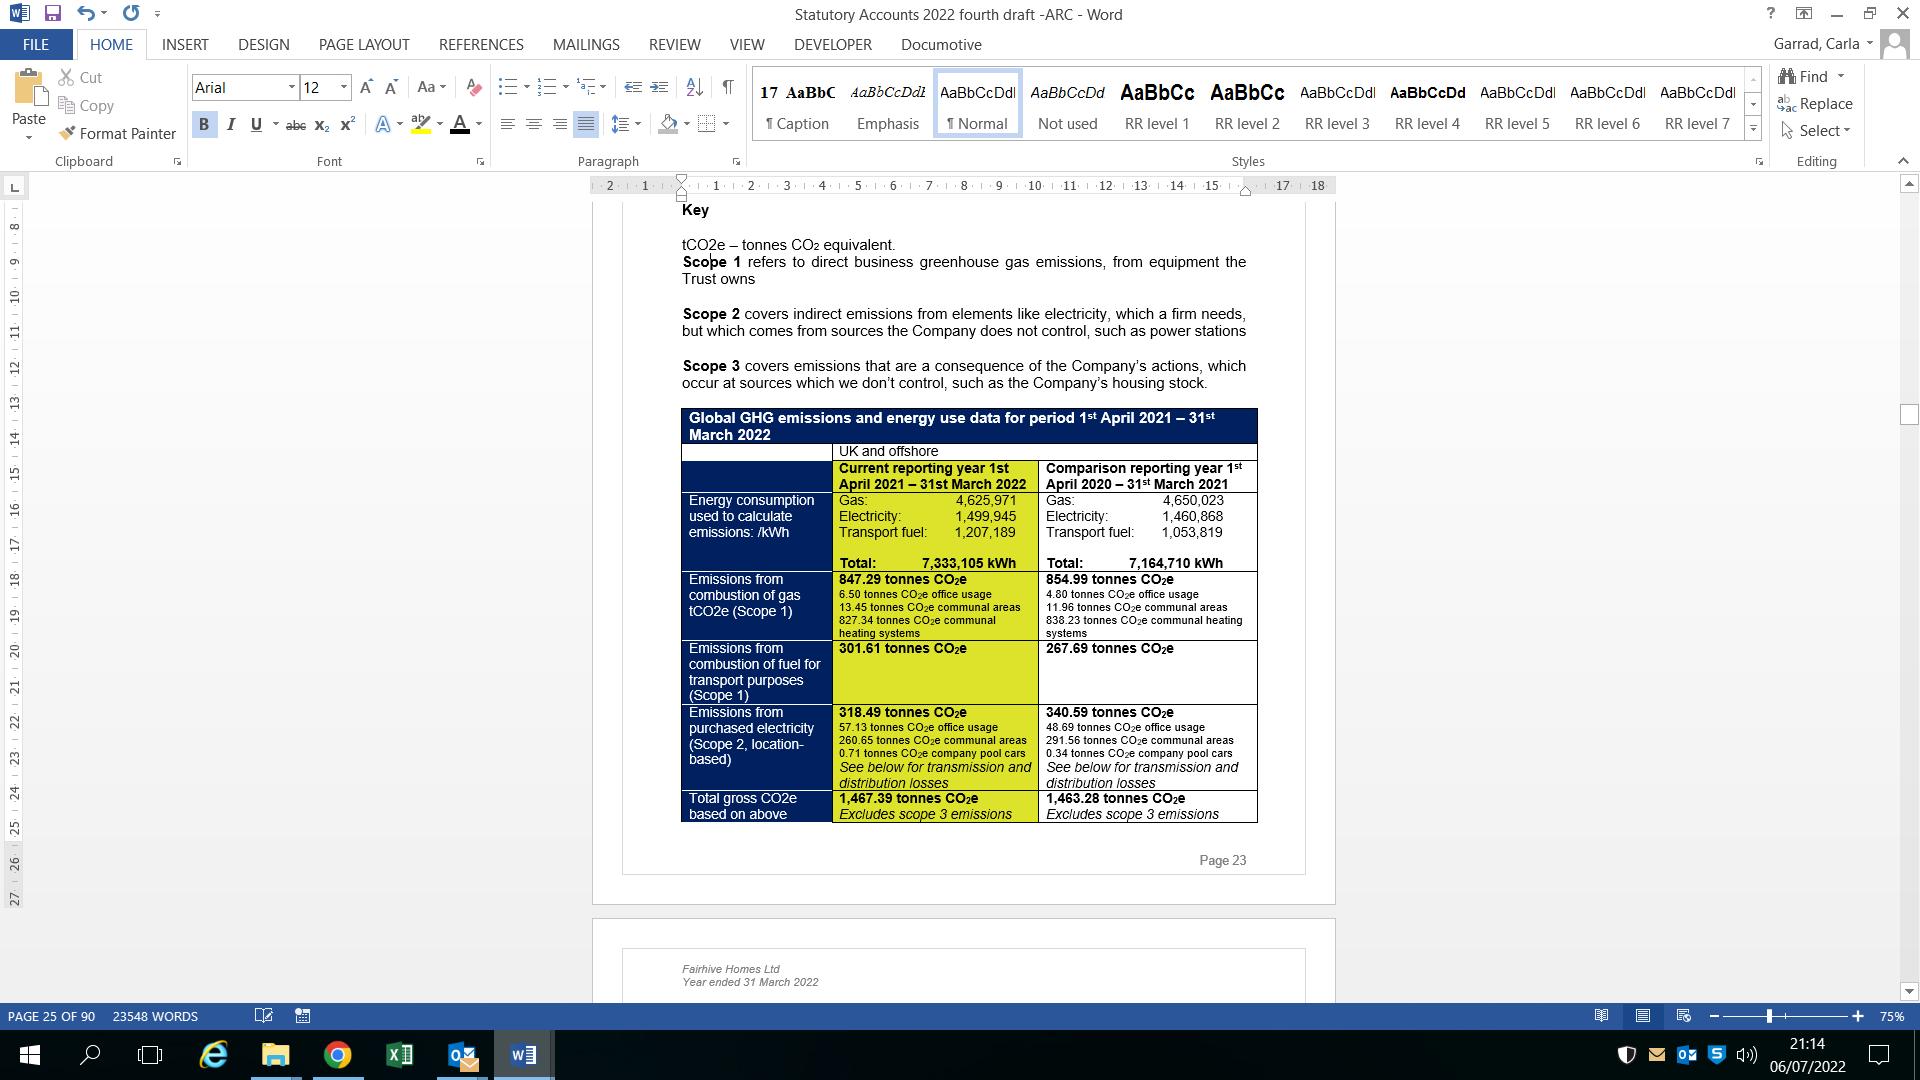Open the font size dropdown
The height and width of the screenshot is (1080, 1920).
344,88
